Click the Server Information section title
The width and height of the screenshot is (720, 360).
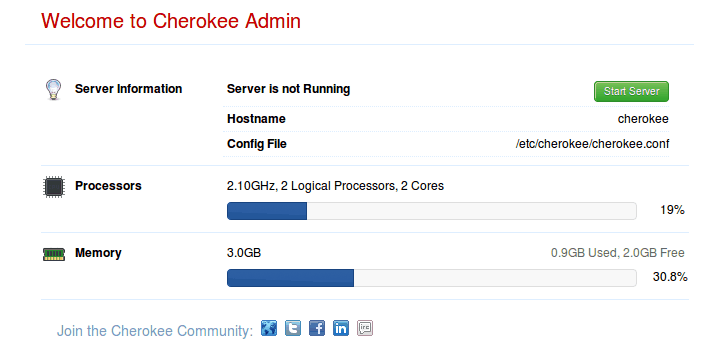pyautogui.click(x=129, y=89)
